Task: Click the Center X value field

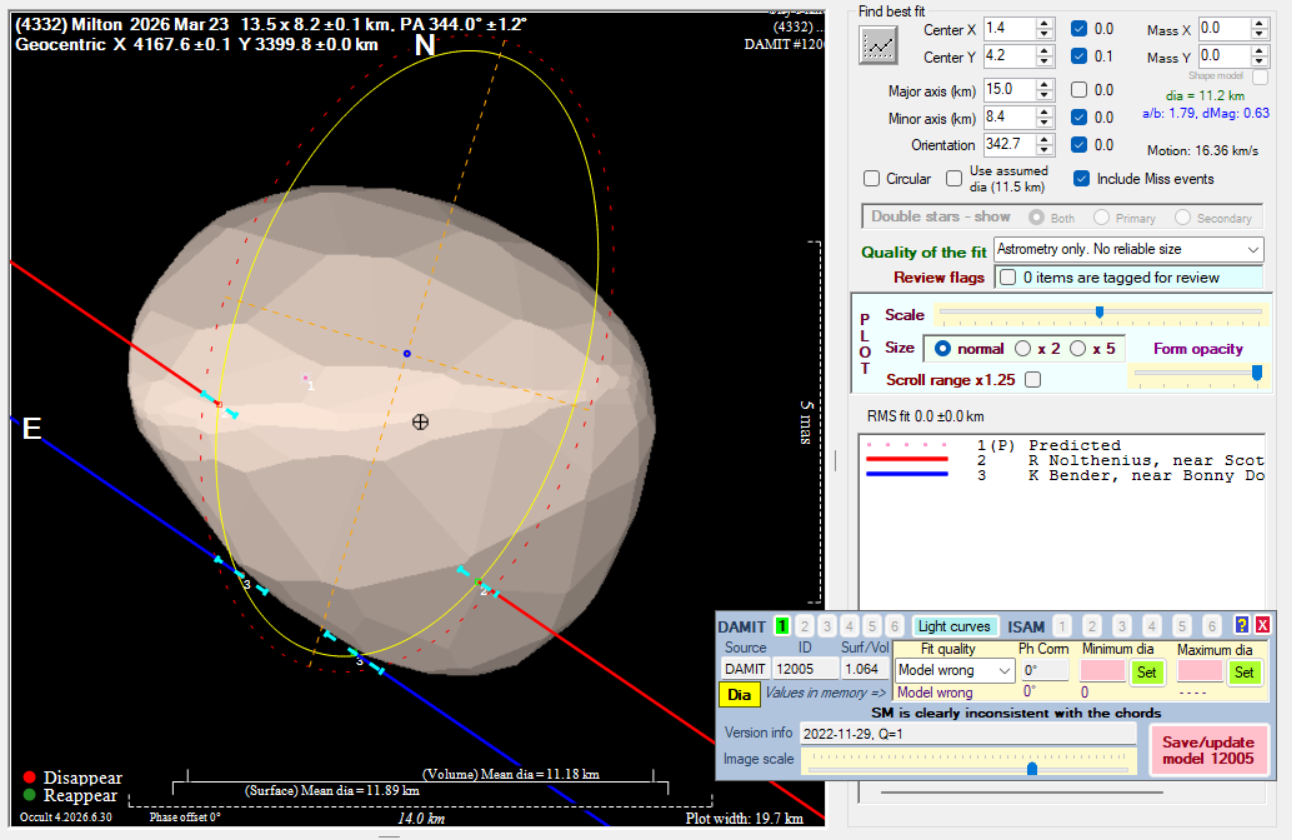Action: pos(1009,29)
